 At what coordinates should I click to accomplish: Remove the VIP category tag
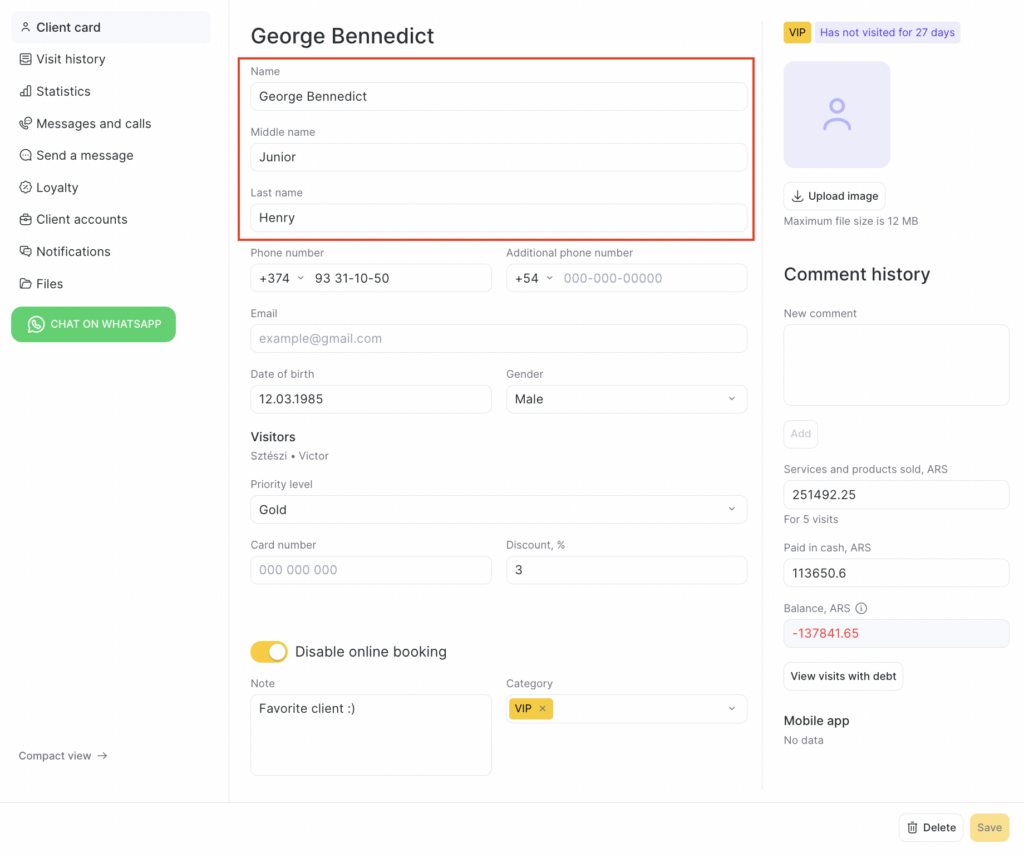click(x=543, y=709)
